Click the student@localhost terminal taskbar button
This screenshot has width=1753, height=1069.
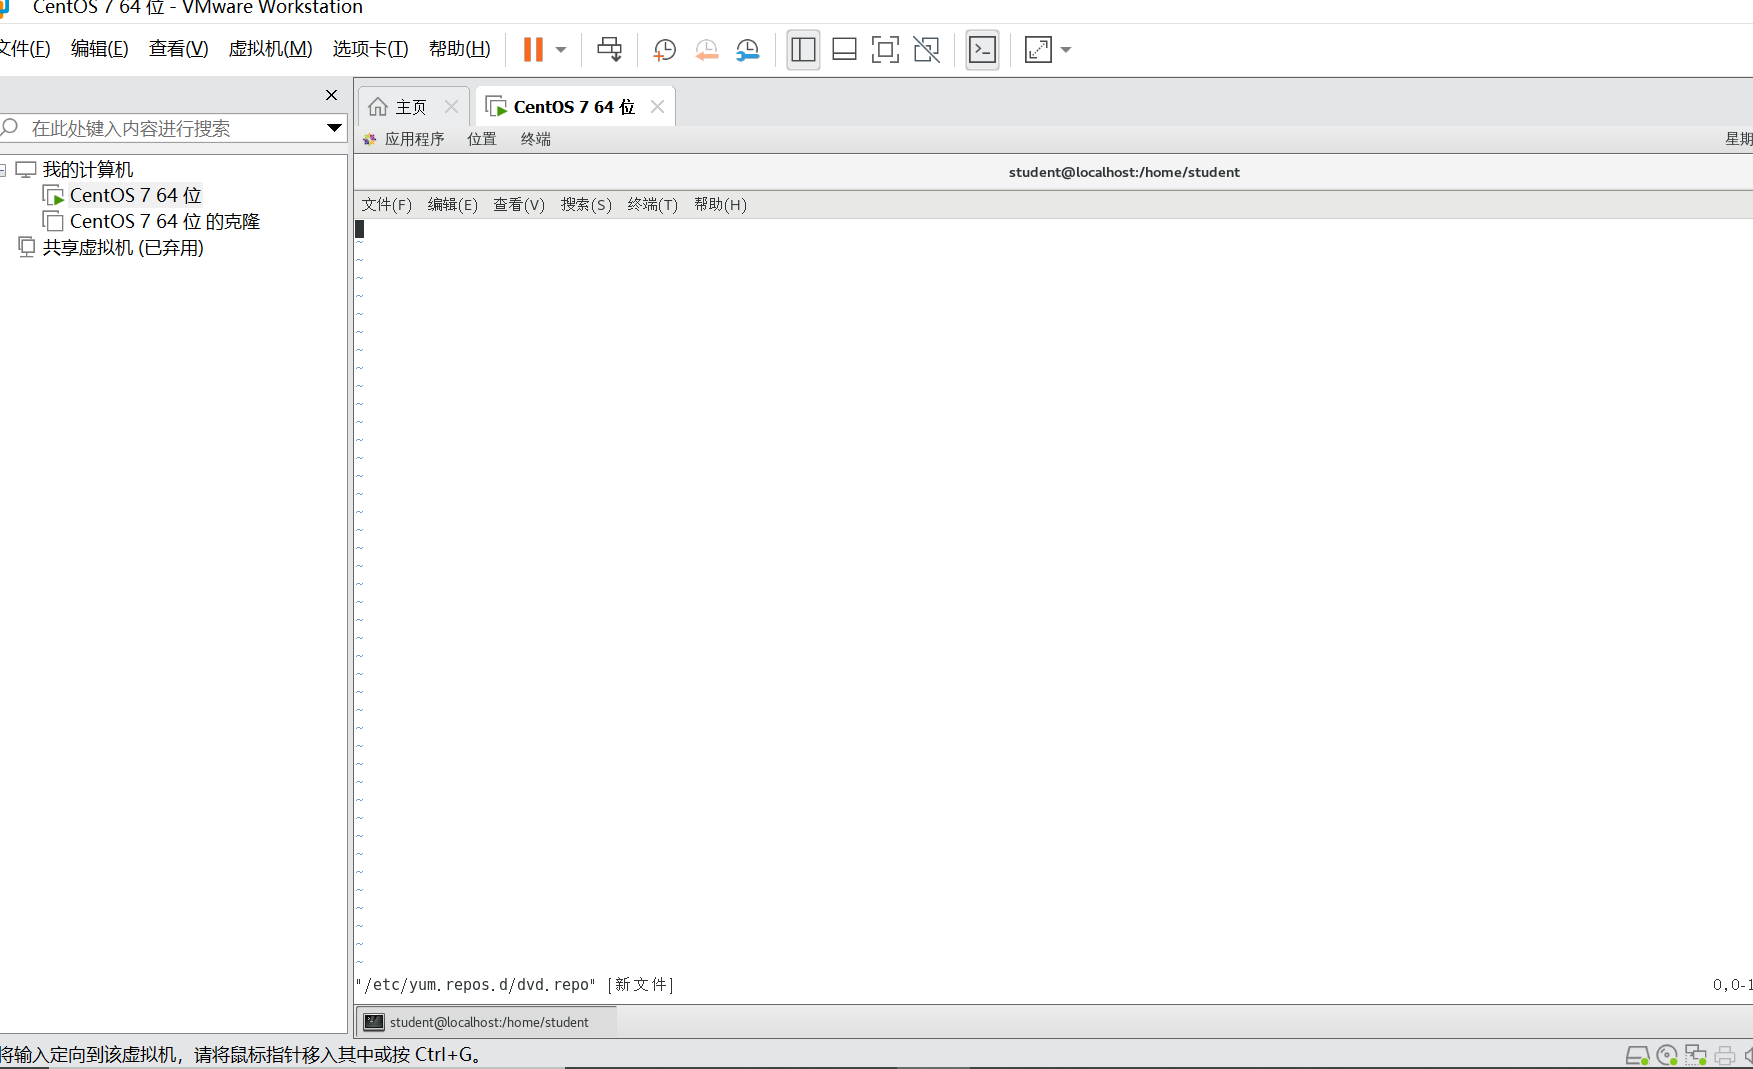point(486,1022)
